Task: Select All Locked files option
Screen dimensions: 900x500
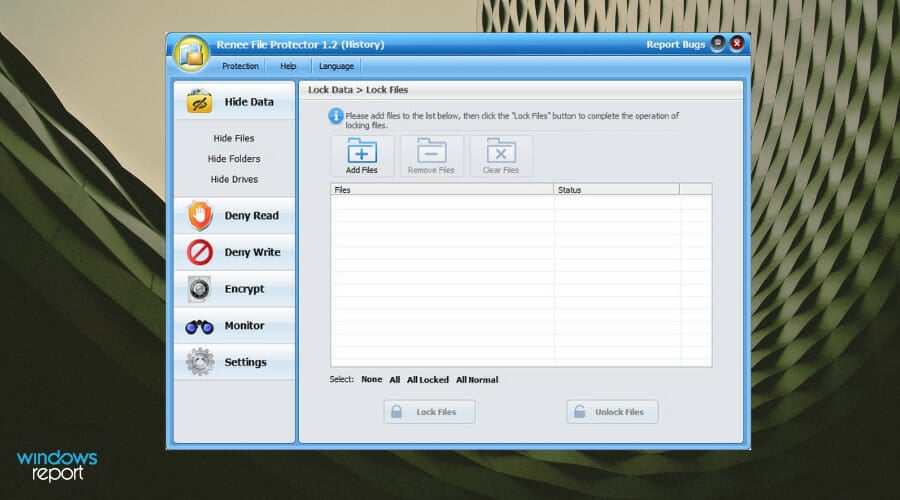Action: pyautogui.click(x=428, y=379)
